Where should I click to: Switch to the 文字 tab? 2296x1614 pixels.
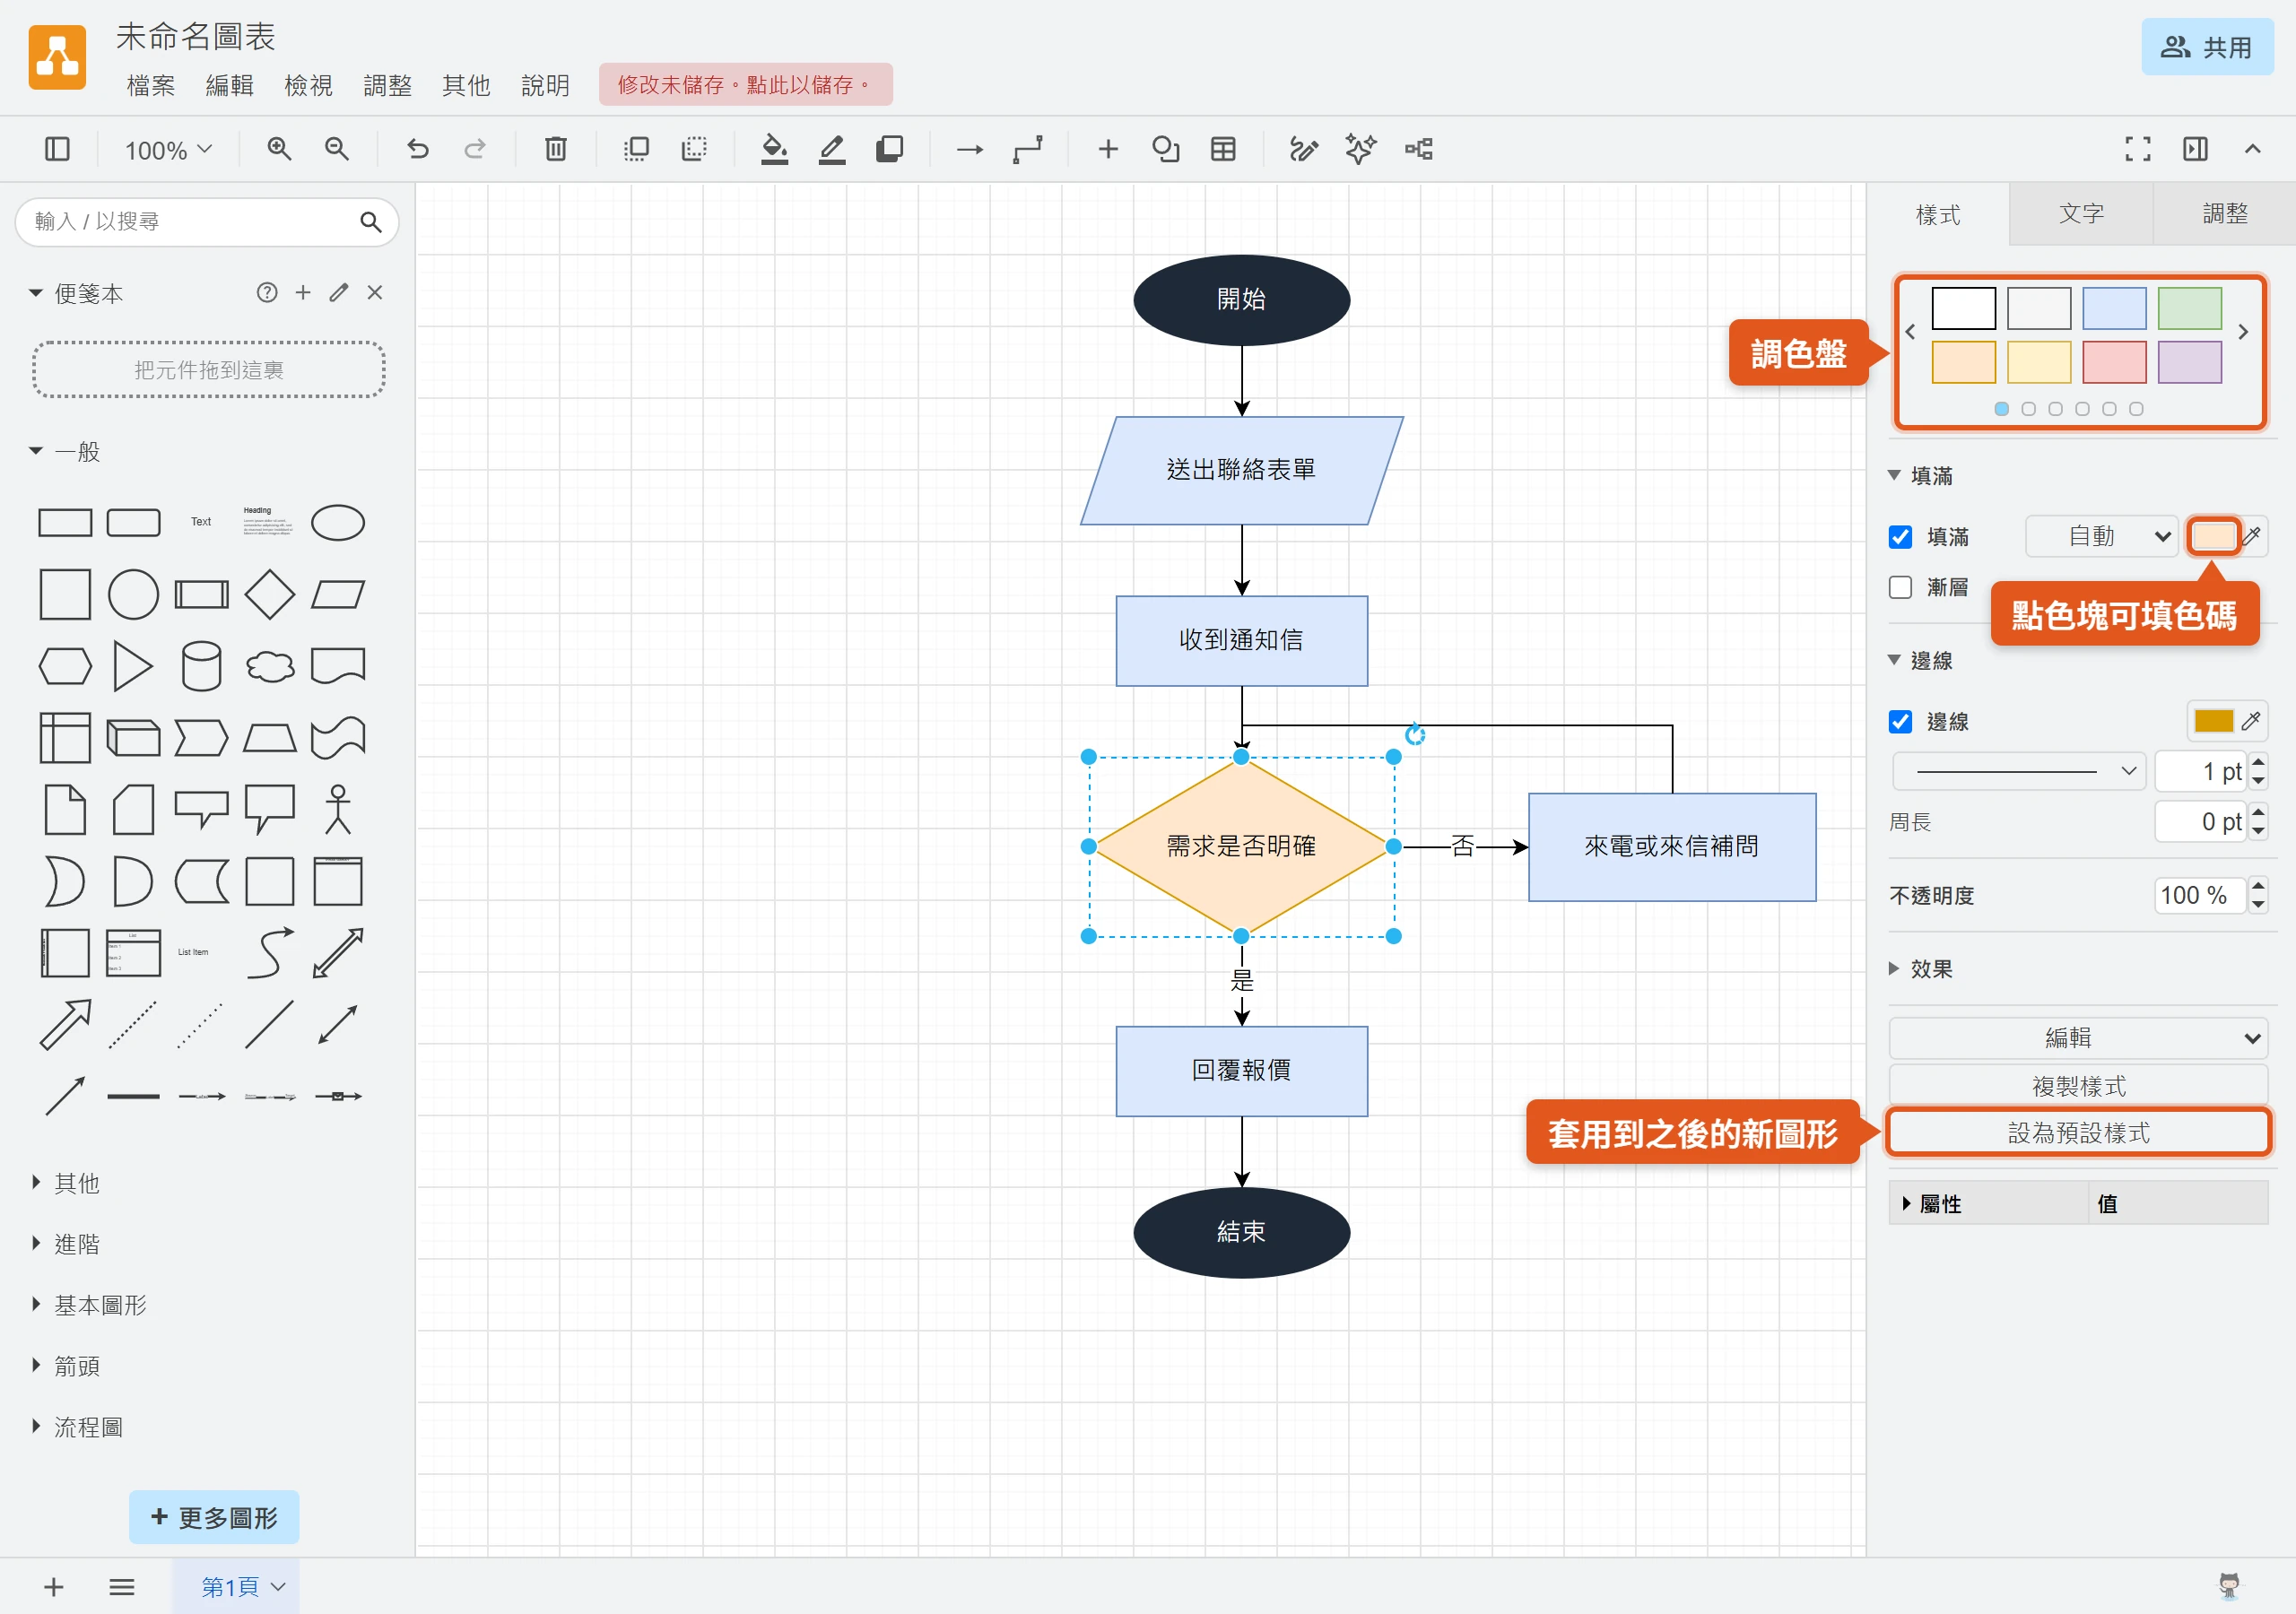[x=2080, y=214]
